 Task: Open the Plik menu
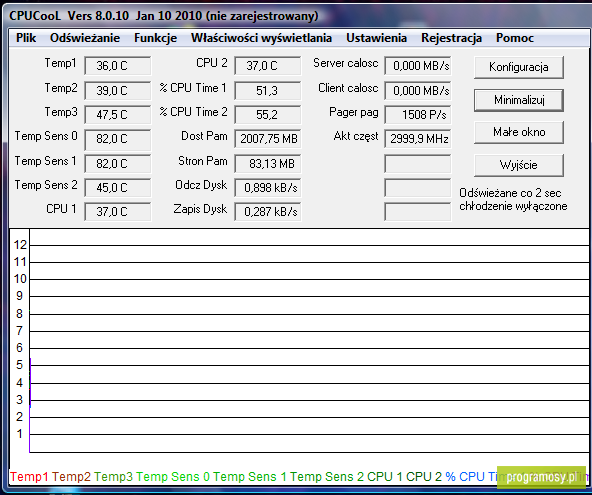tap(26, 38)
